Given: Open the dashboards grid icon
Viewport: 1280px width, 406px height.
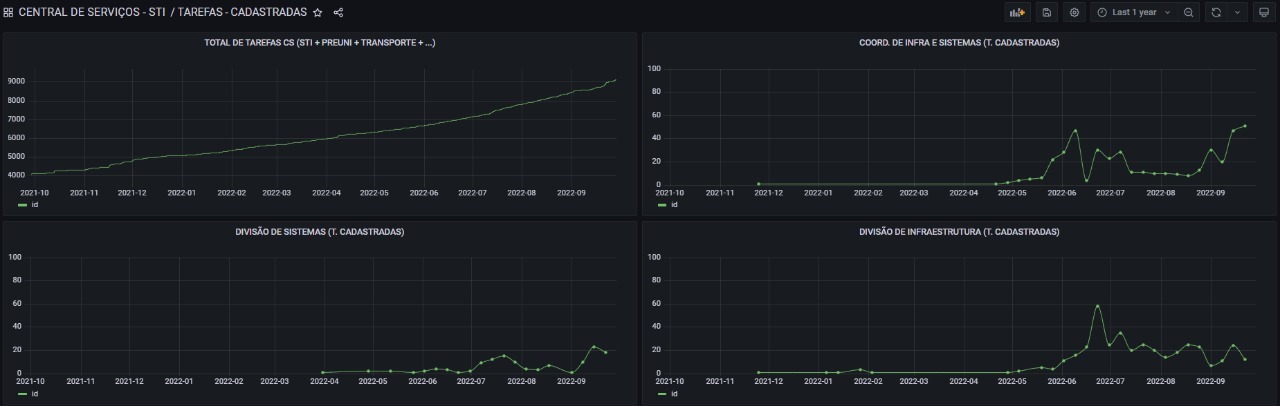Looking at the screenshot, I should point(8,12).
